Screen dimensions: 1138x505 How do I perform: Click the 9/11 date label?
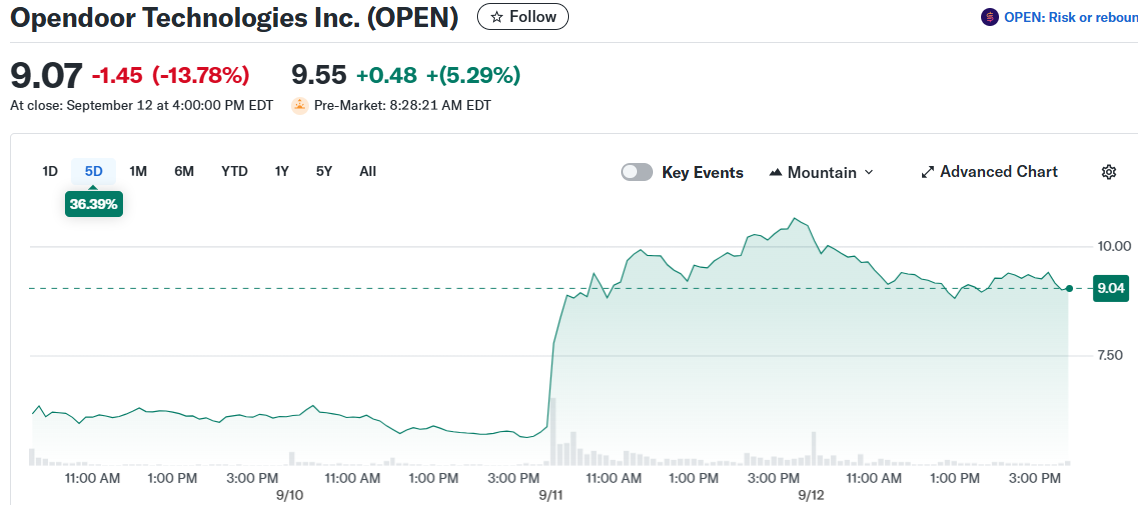click(551, 494)
